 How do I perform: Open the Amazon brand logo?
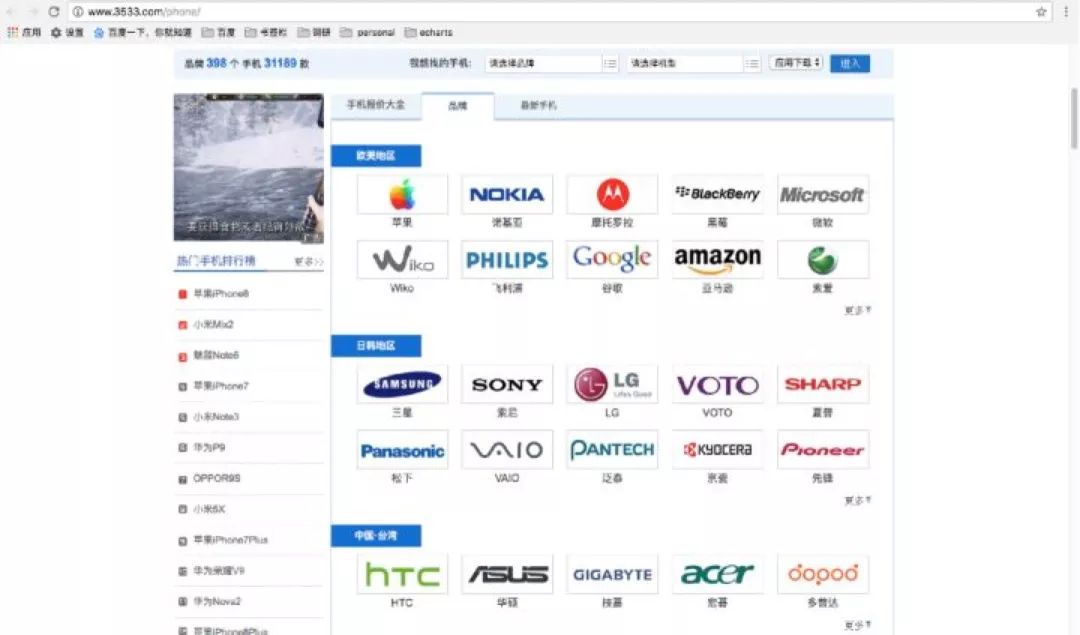(717, 260)
